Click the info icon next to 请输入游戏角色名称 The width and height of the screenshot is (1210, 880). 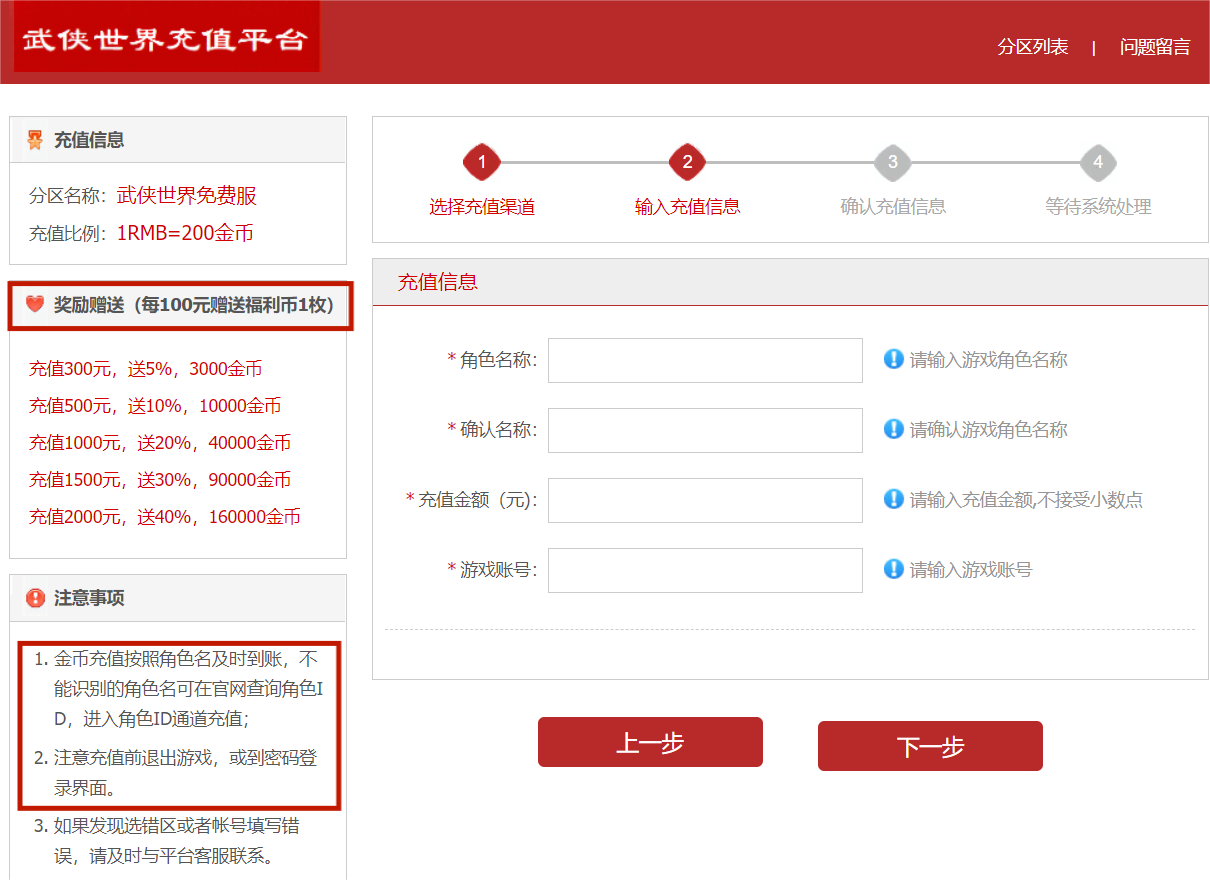[x=893, y=359]
